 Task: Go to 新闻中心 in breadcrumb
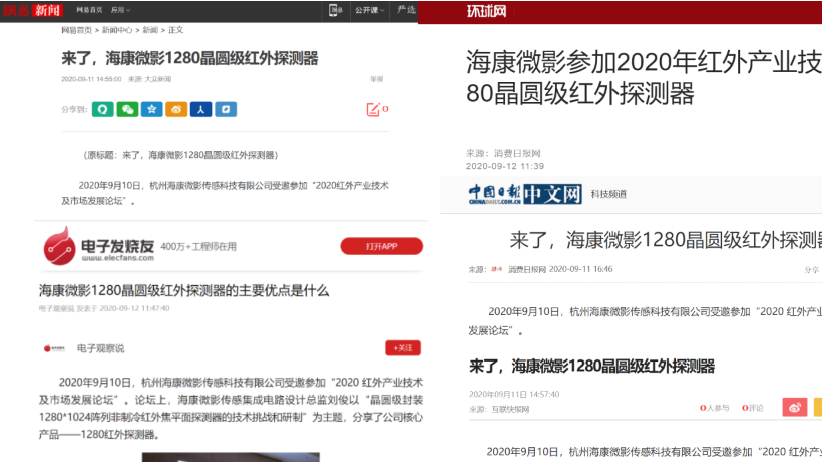click(x=117, y=30)
